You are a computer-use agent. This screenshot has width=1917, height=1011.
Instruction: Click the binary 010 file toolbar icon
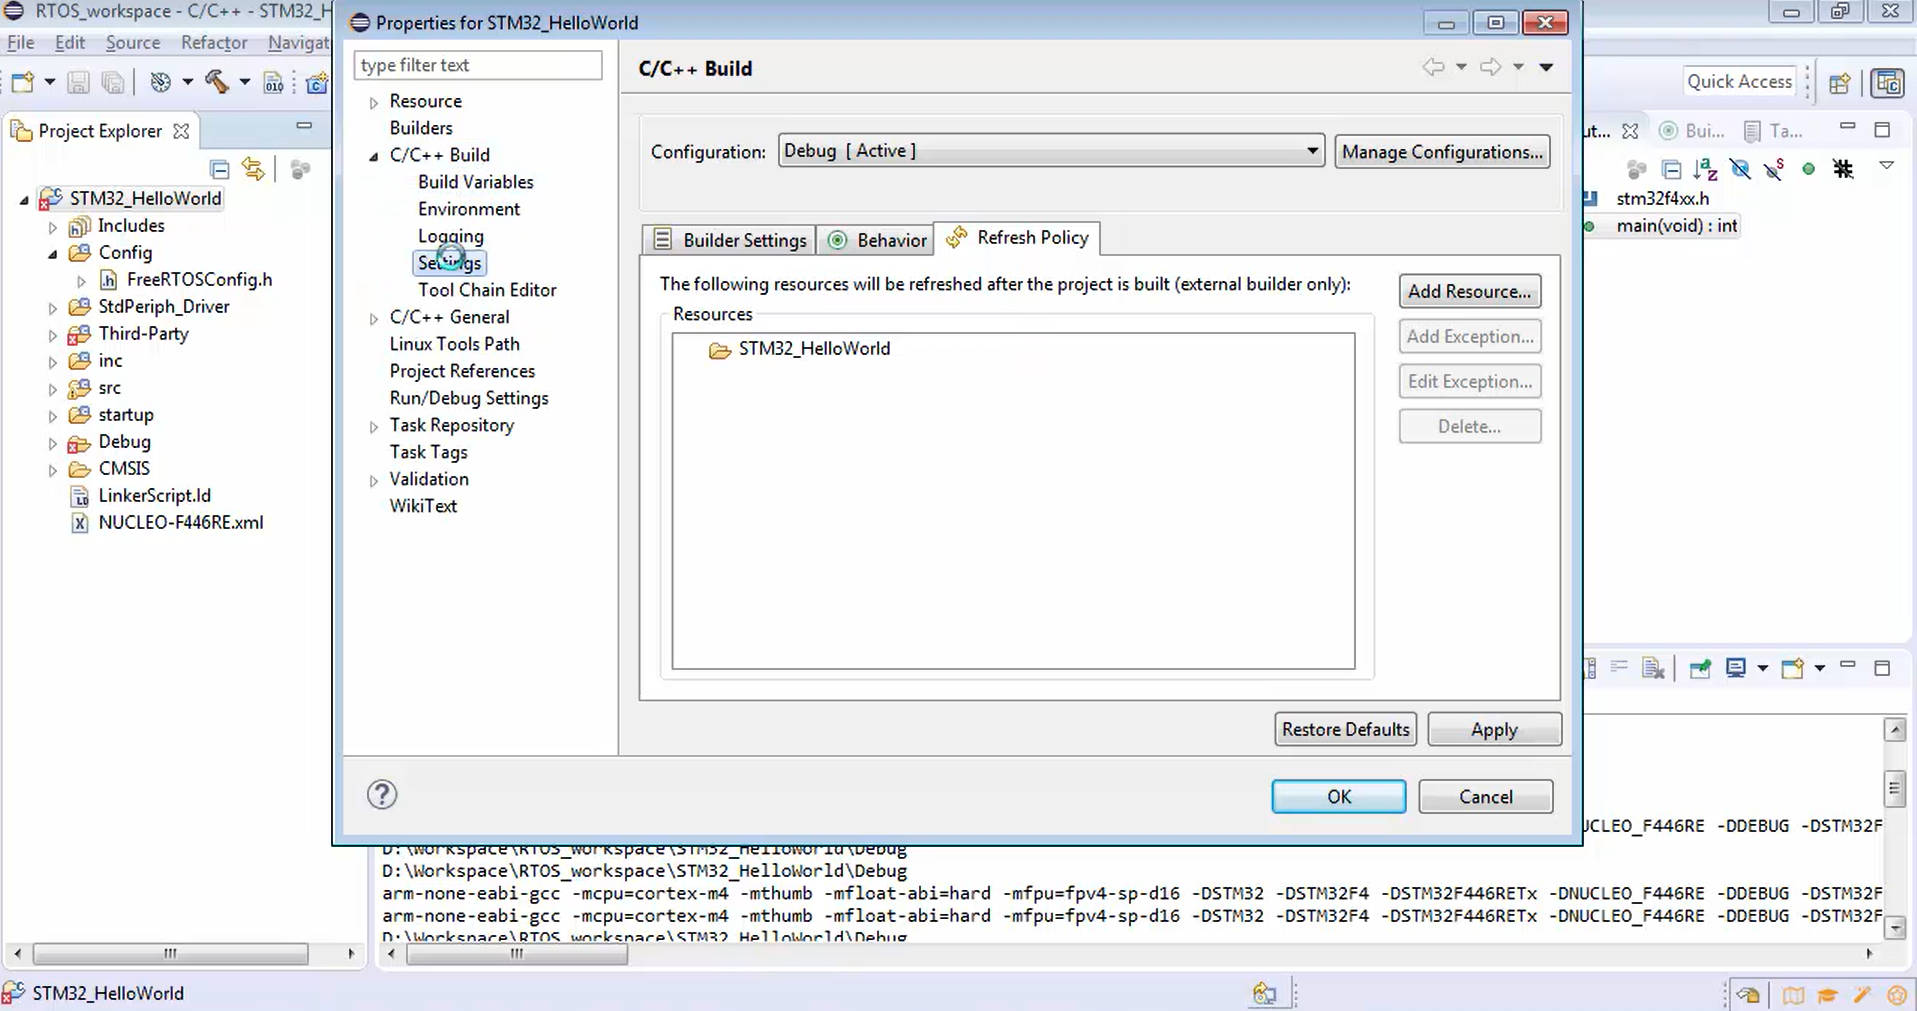click(273, 82)
